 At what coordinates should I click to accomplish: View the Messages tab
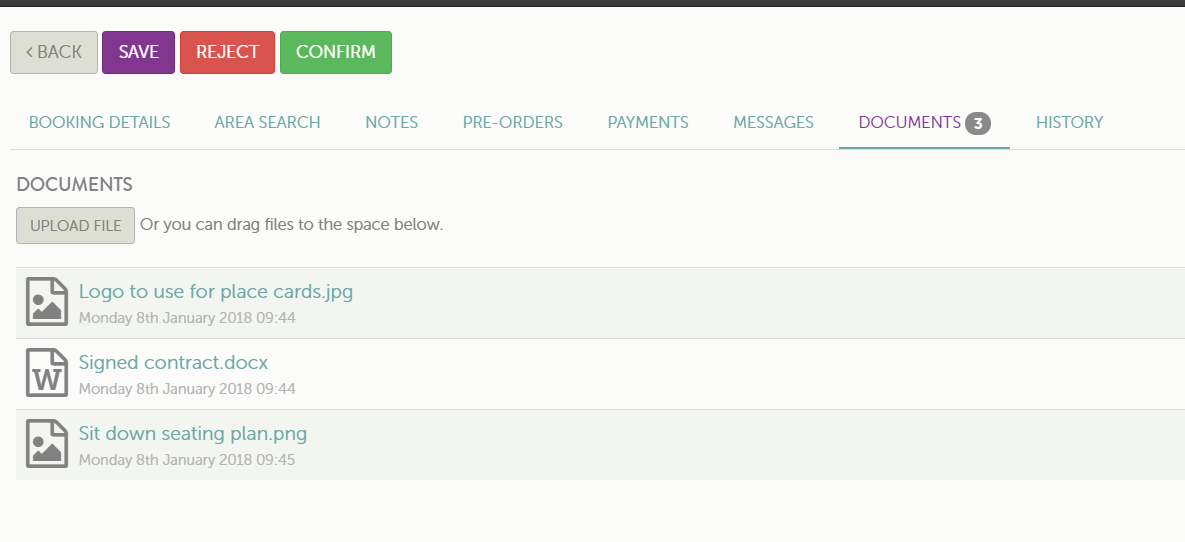coord(773,122)
